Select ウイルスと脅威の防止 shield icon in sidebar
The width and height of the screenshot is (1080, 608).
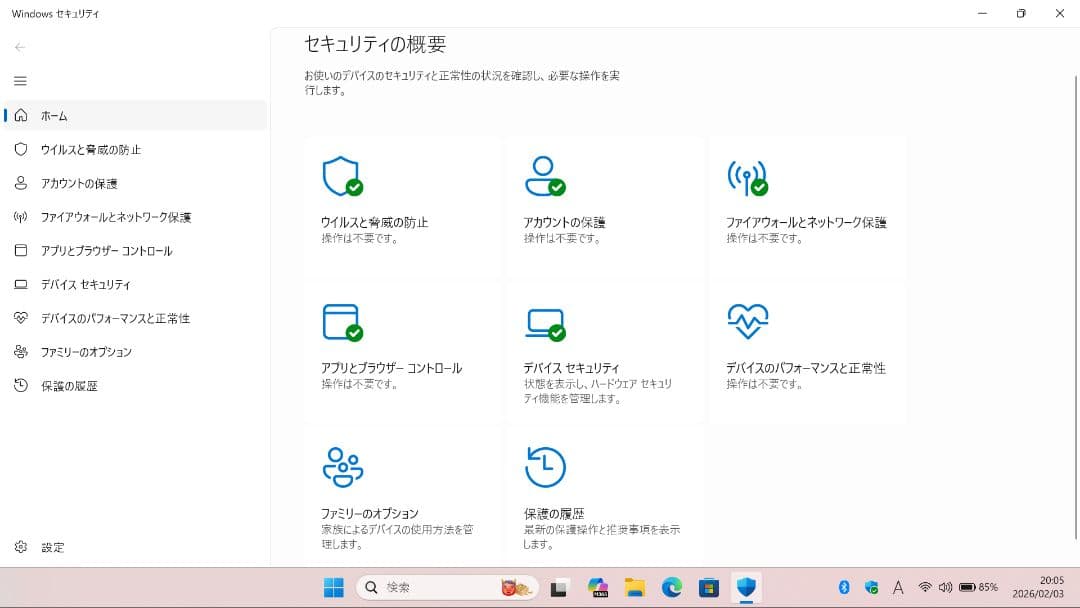click(18, 149)
